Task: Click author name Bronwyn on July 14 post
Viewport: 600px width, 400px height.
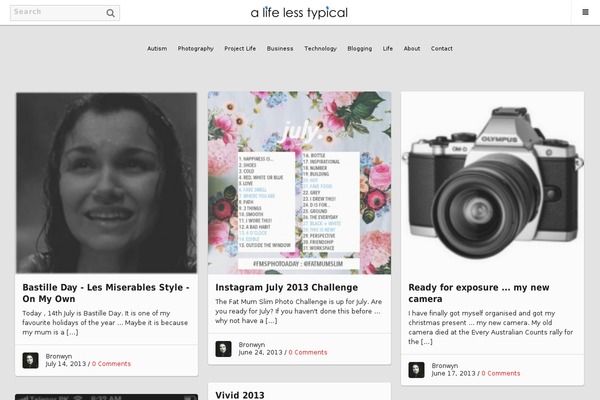Action: coord(59,356)
